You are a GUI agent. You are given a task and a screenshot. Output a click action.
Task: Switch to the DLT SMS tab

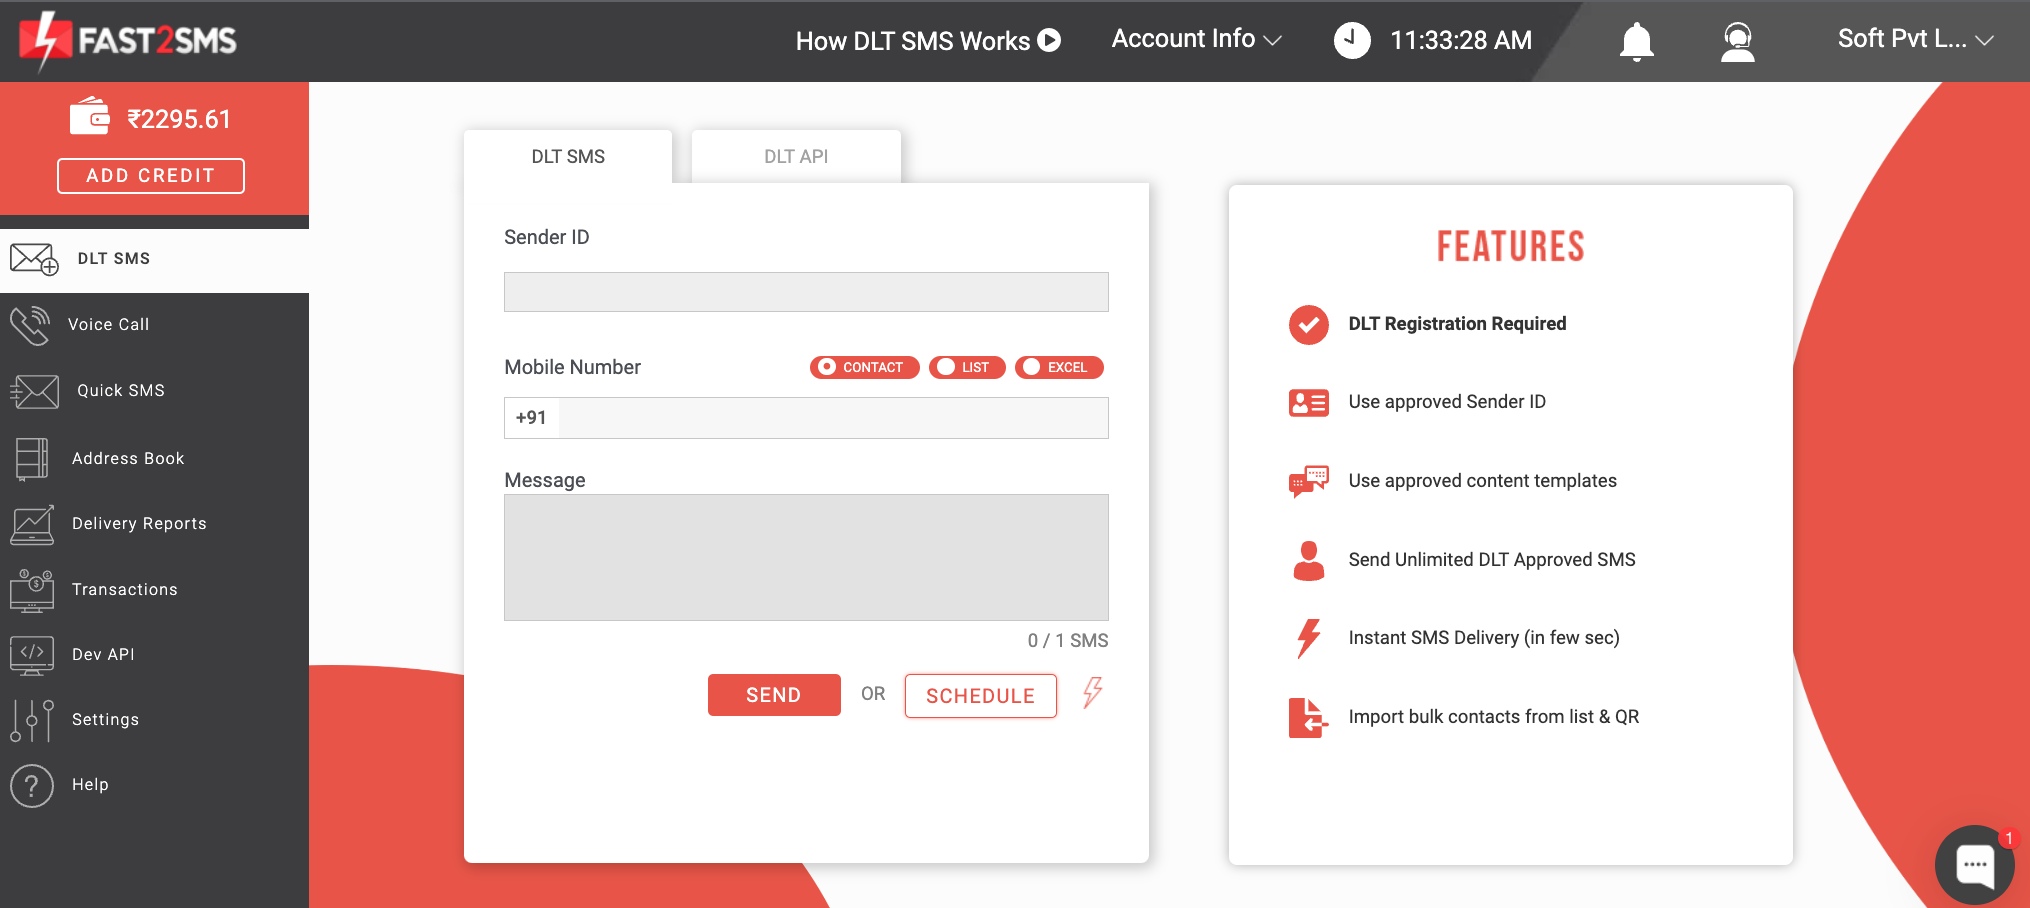tap(568, 156)
